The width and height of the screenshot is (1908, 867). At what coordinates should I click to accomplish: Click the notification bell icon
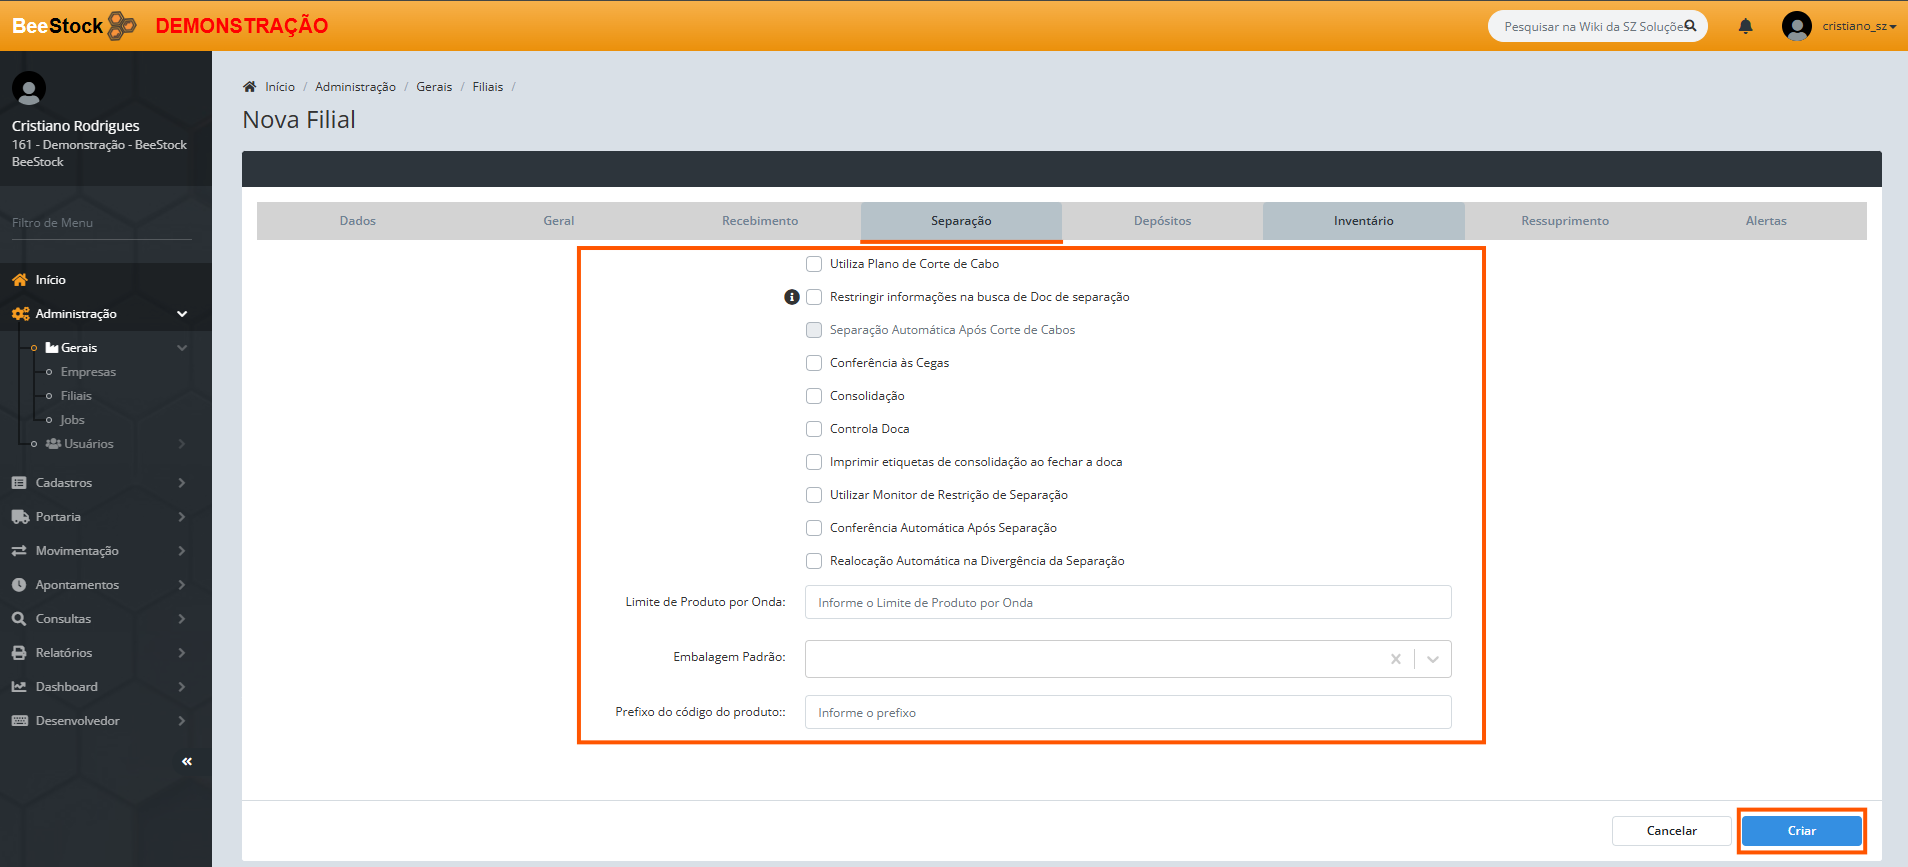point(1745,27)
